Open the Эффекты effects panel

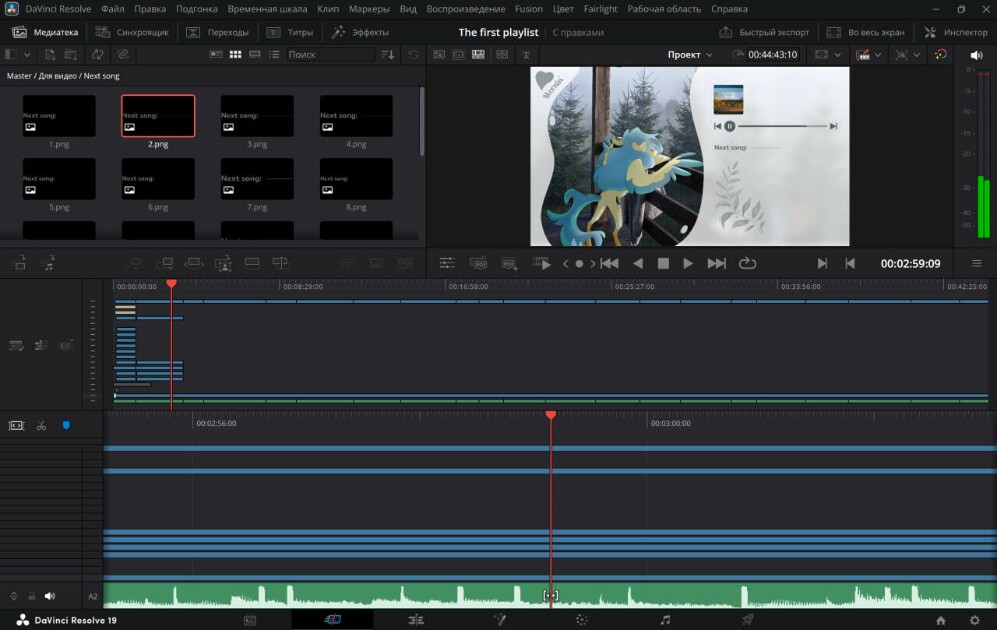point(360,32)
